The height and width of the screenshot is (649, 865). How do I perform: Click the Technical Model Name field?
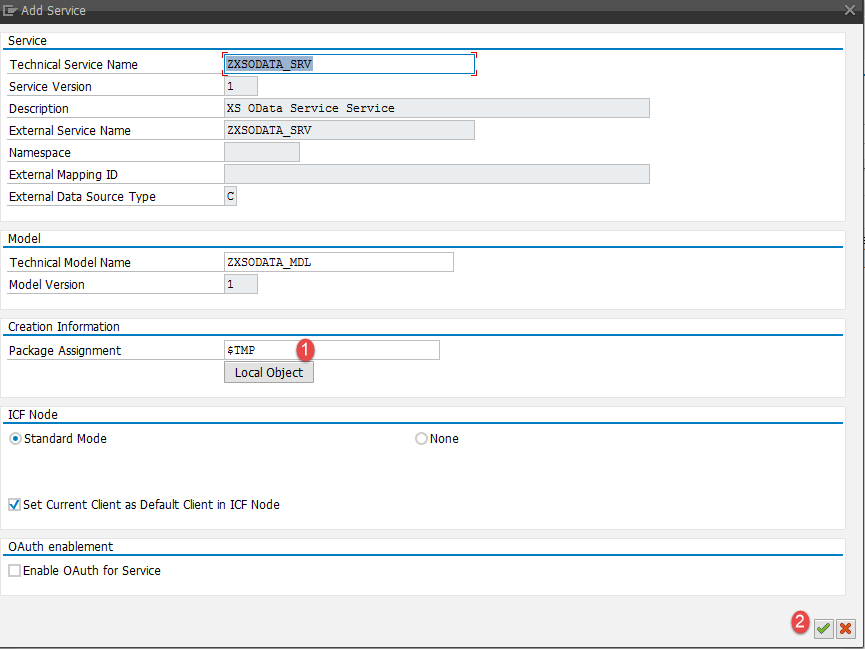pyautogui.click(x=338, y=262)
